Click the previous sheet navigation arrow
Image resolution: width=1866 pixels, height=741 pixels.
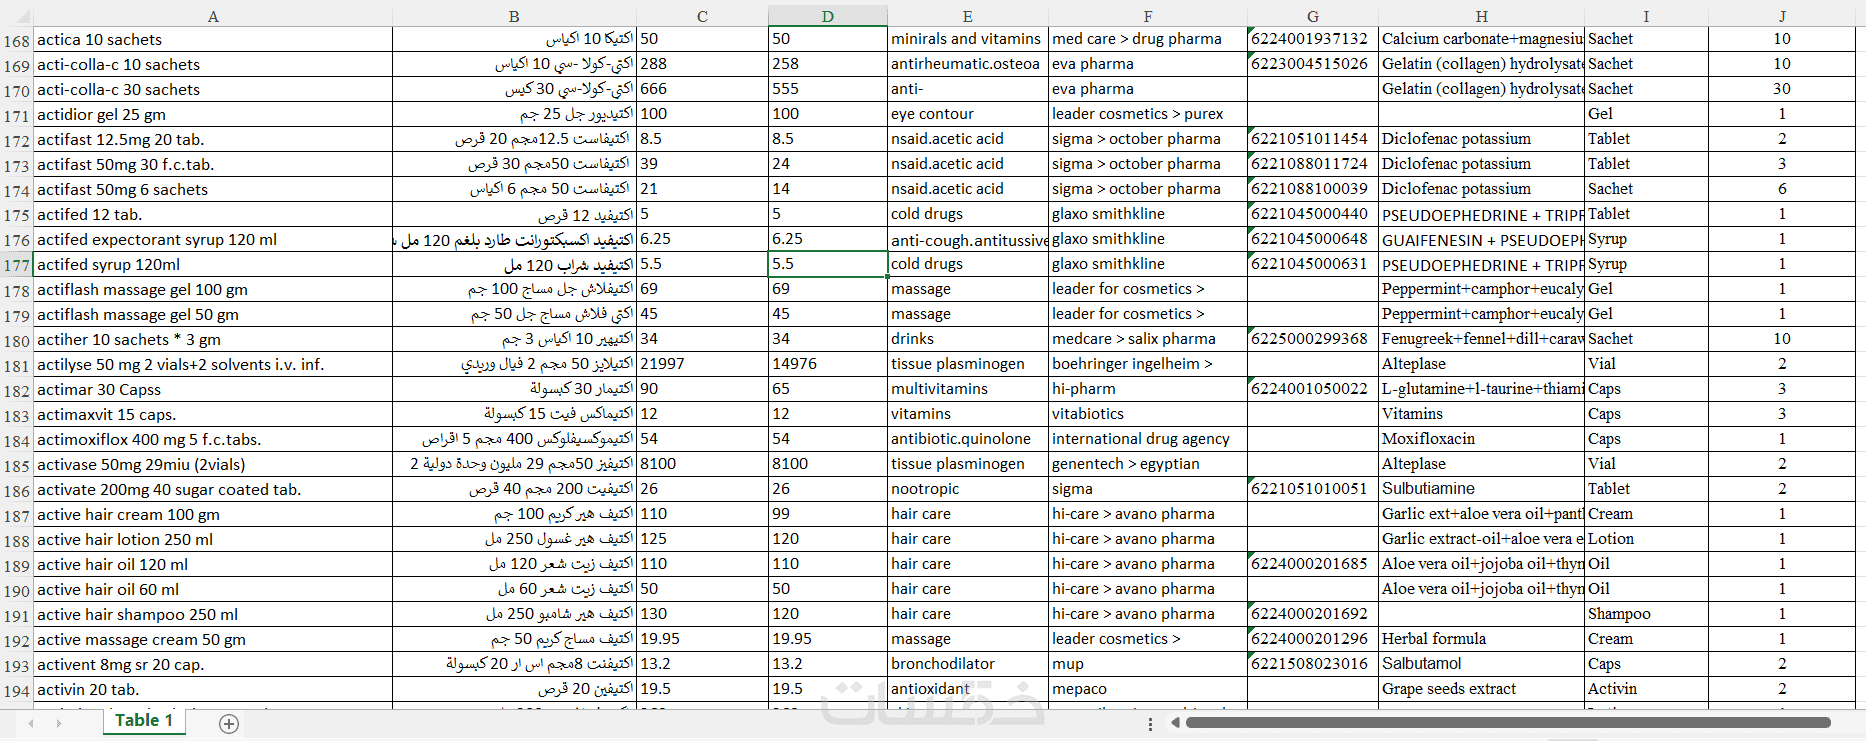pyautogui.click(x=32, y=723)
